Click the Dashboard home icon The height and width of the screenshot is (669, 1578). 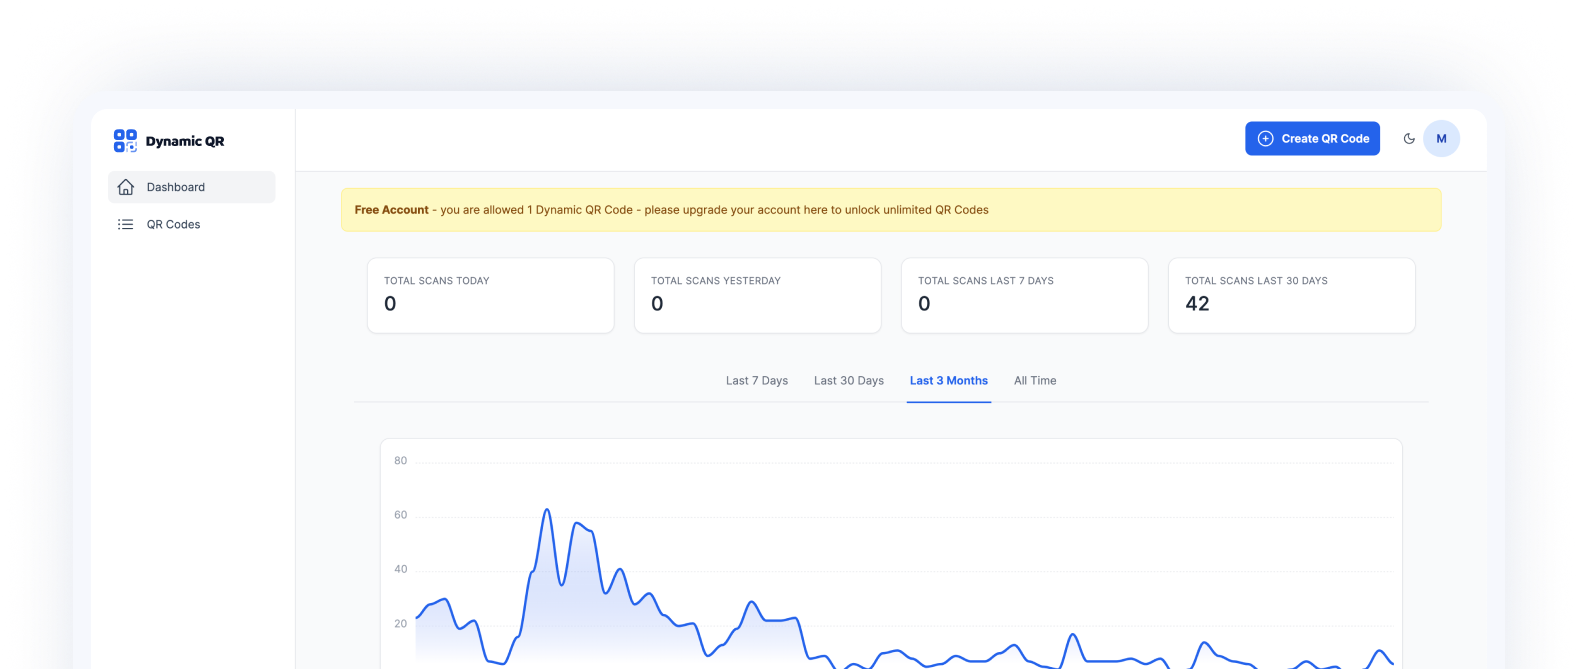(x=126, y=187)
